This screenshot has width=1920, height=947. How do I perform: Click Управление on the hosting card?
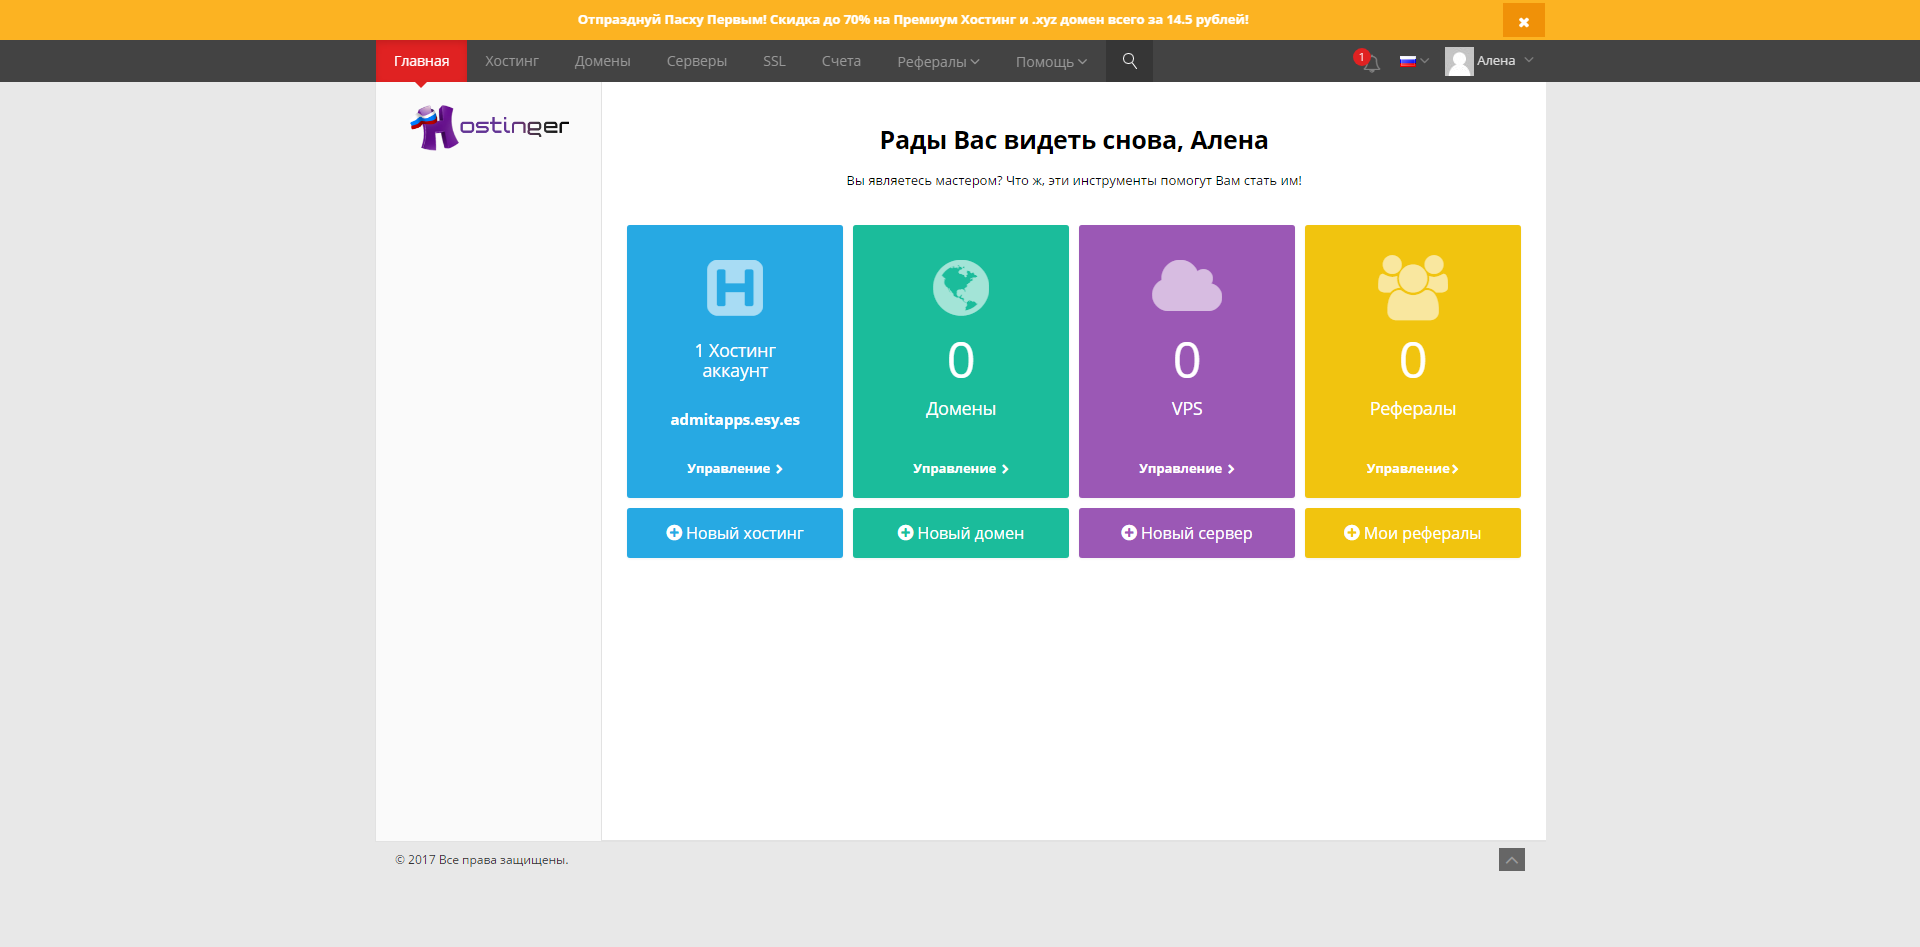point(735,469)
